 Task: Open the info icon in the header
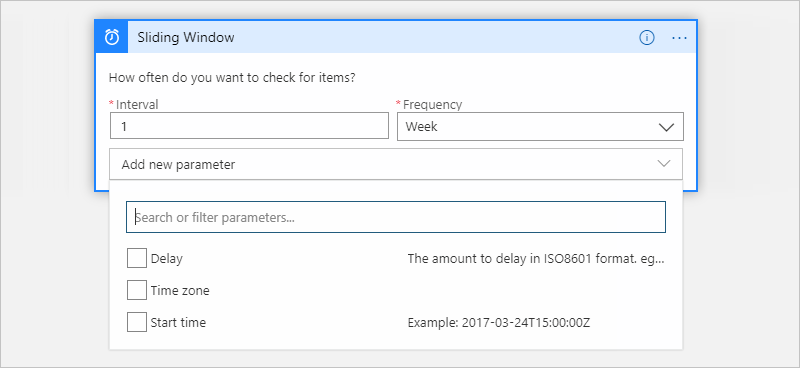tap(646, 37)
